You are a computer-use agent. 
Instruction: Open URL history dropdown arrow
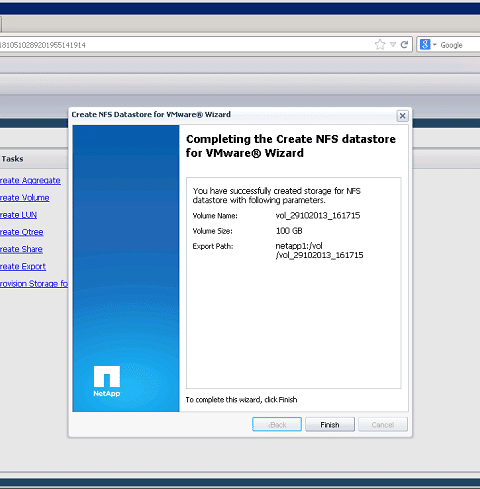pos(393,44)
